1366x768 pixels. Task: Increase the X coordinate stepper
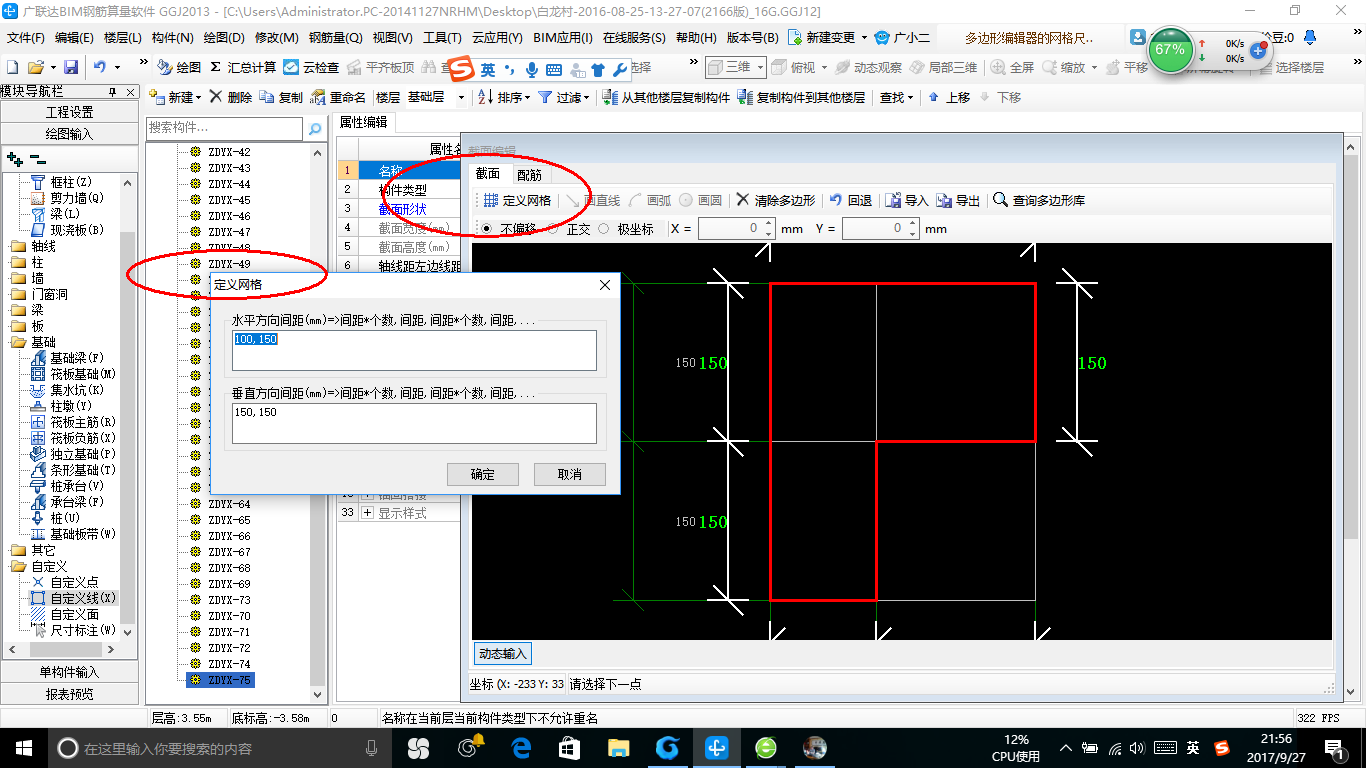(768, 224)
